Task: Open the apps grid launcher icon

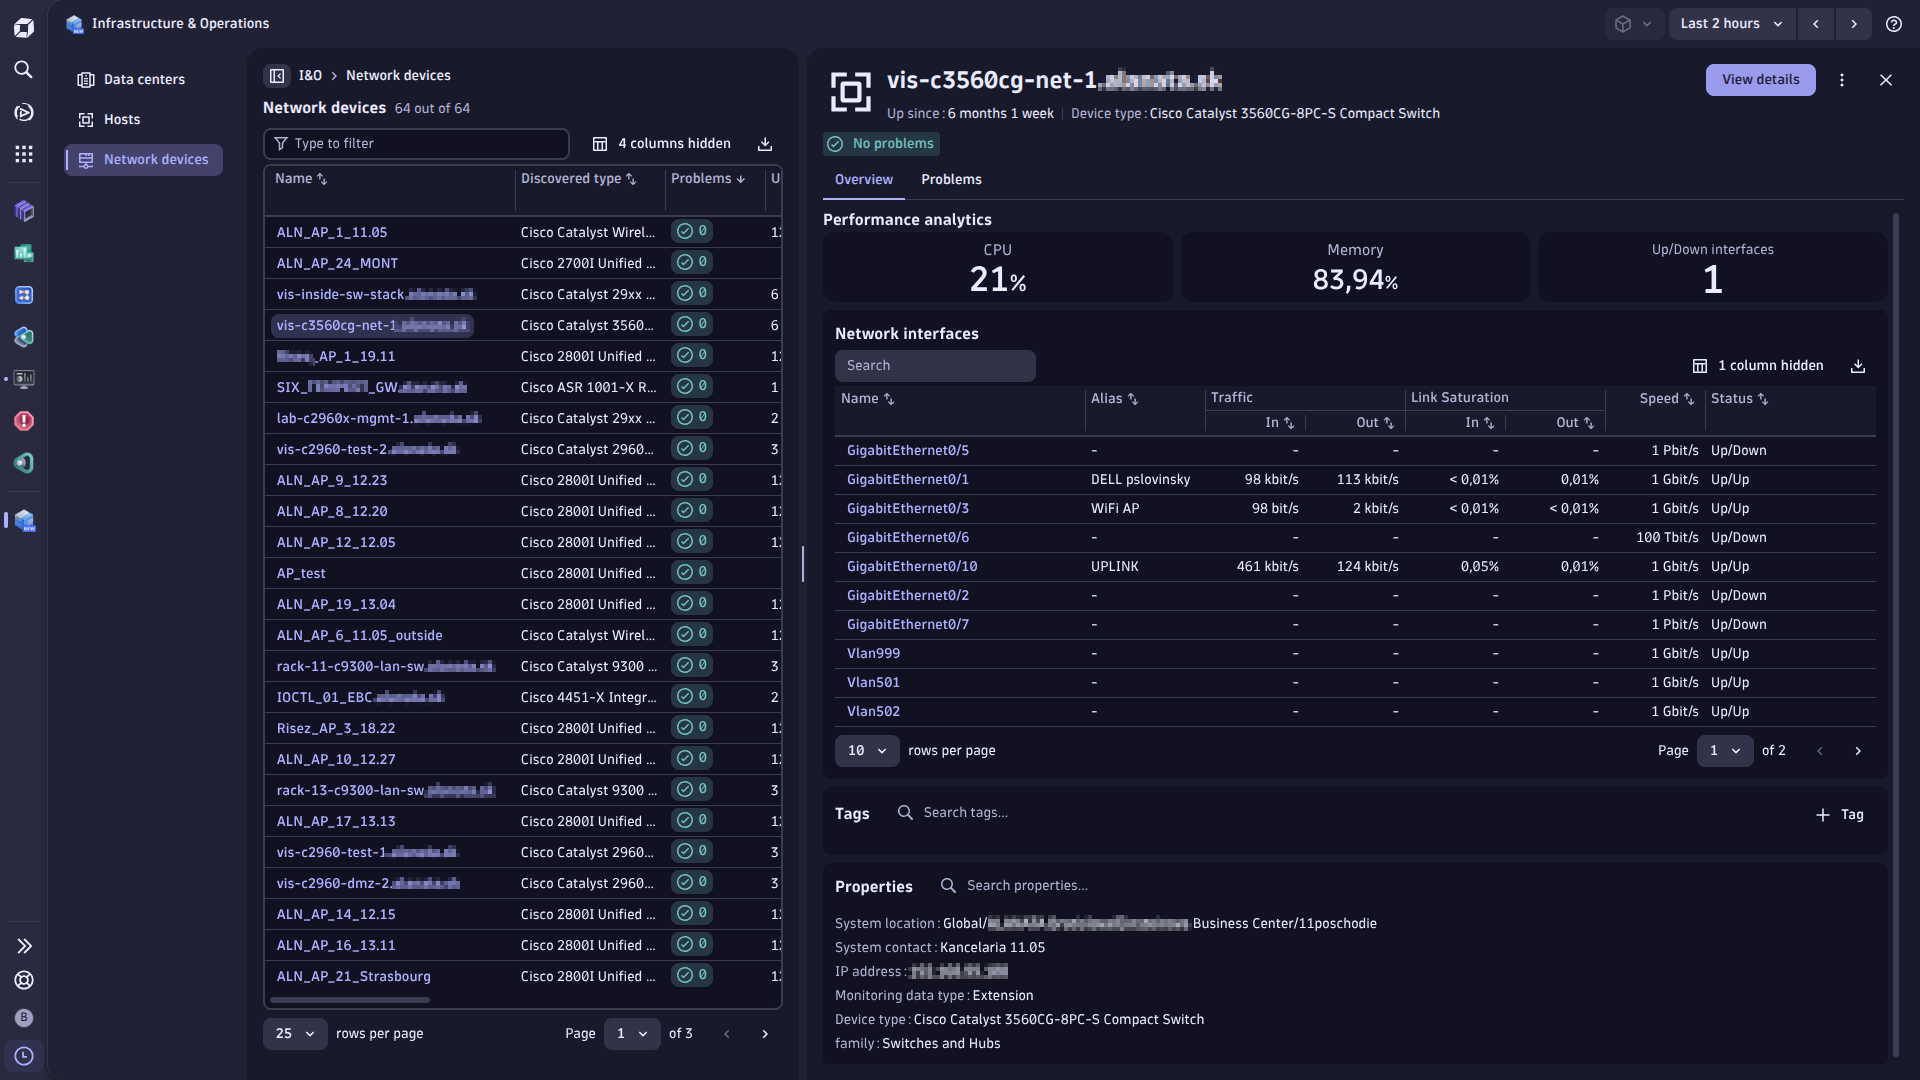Action: click(24, 154)
